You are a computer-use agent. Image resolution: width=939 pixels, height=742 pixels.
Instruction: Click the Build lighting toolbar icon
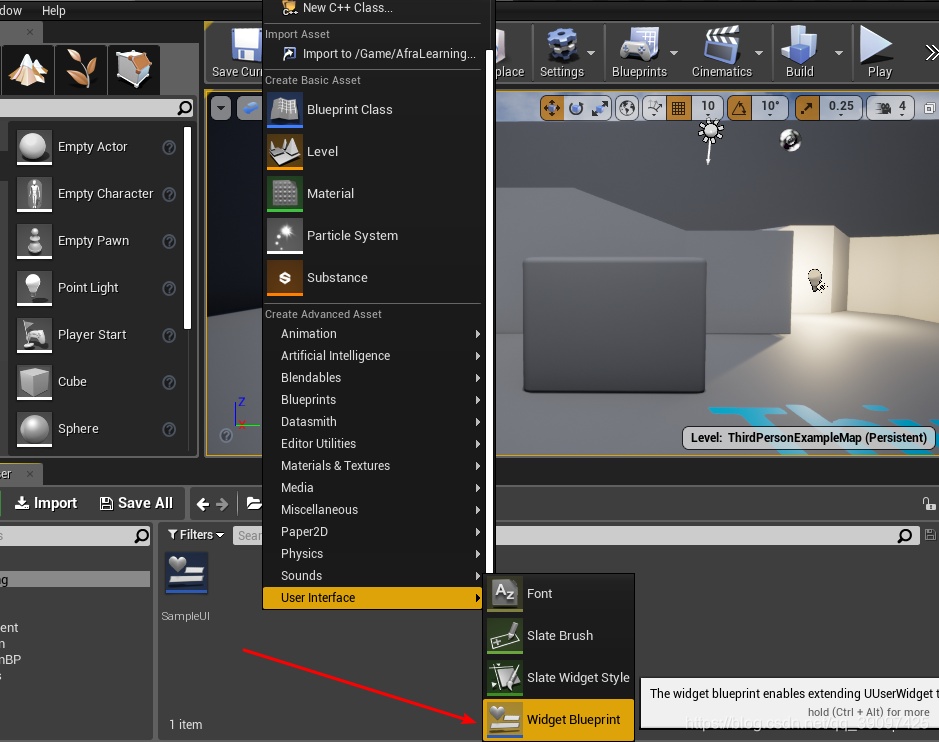point(799,46)
